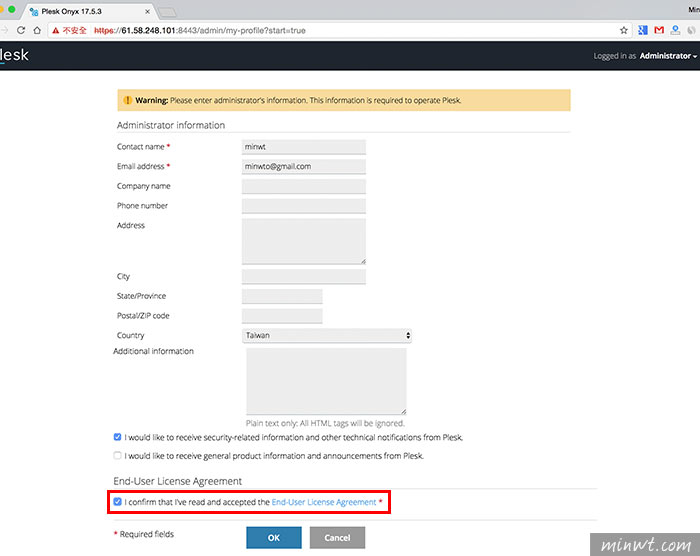700x556 pixels.
Task: Click the Plesk logo in the header
Action: coord(14,55)
